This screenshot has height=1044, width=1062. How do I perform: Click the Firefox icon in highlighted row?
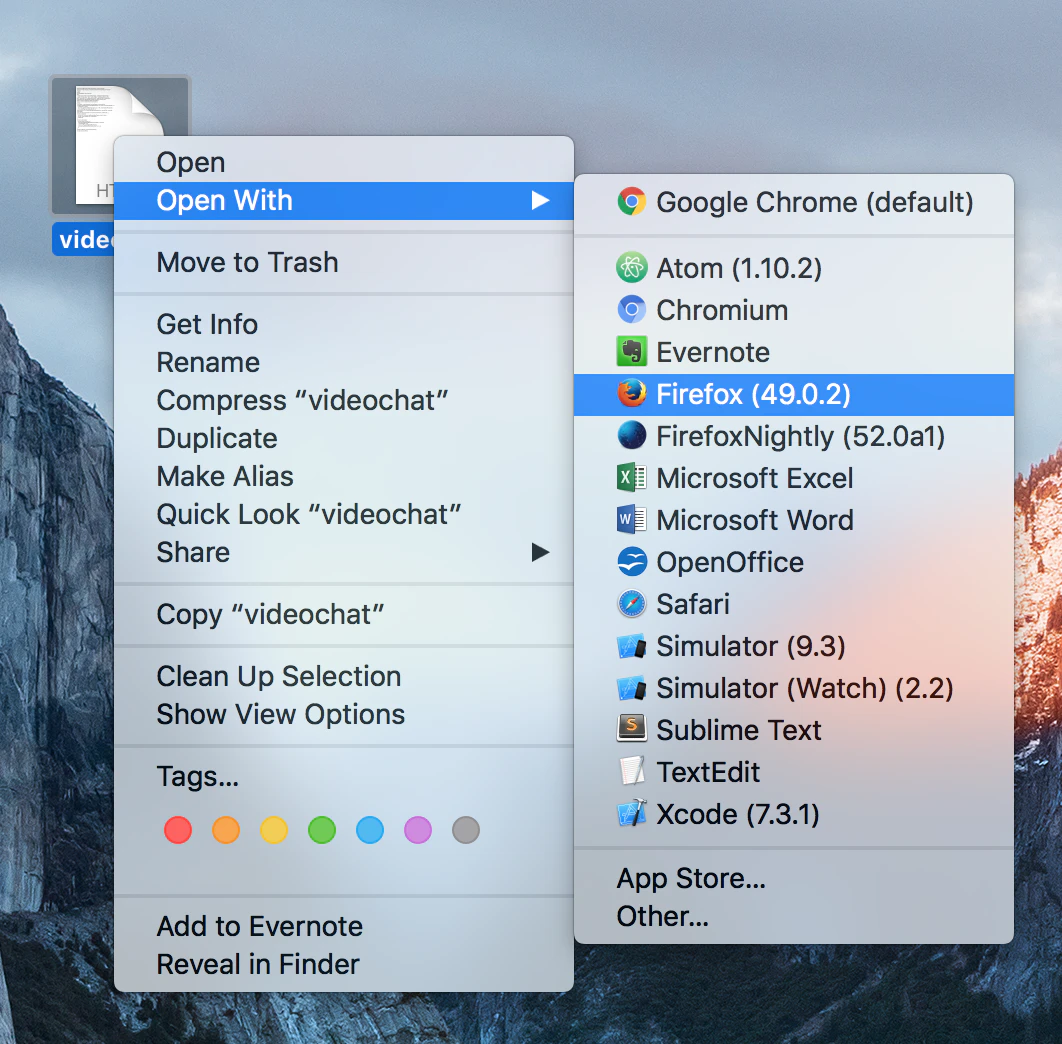pos(631,394)
